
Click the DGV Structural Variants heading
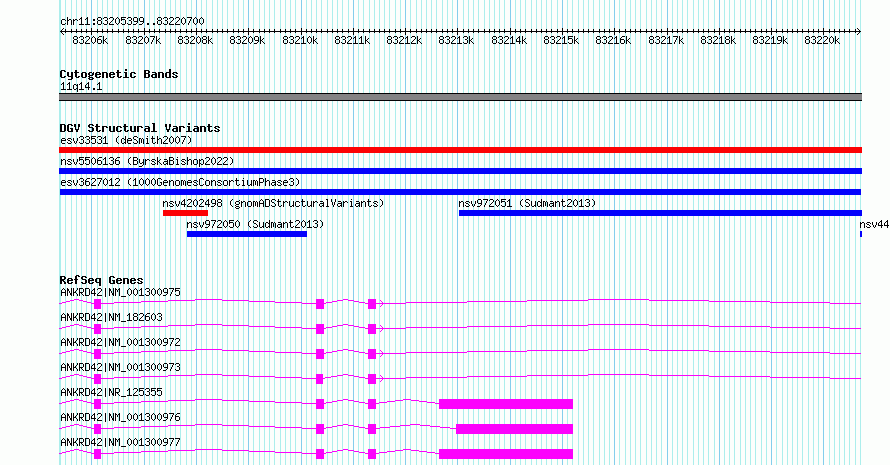(140, 128)
